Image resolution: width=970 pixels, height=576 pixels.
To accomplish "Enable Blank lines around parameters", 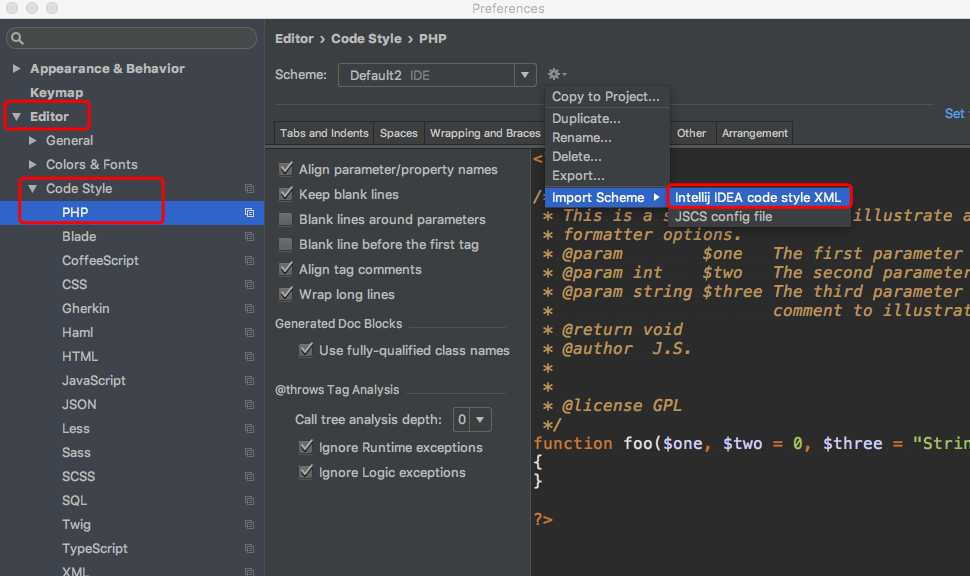I will point(286,219).
